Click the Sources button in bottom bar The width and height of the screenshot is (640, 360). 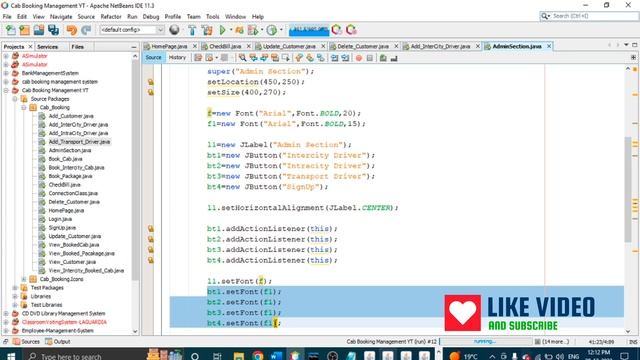26,342
